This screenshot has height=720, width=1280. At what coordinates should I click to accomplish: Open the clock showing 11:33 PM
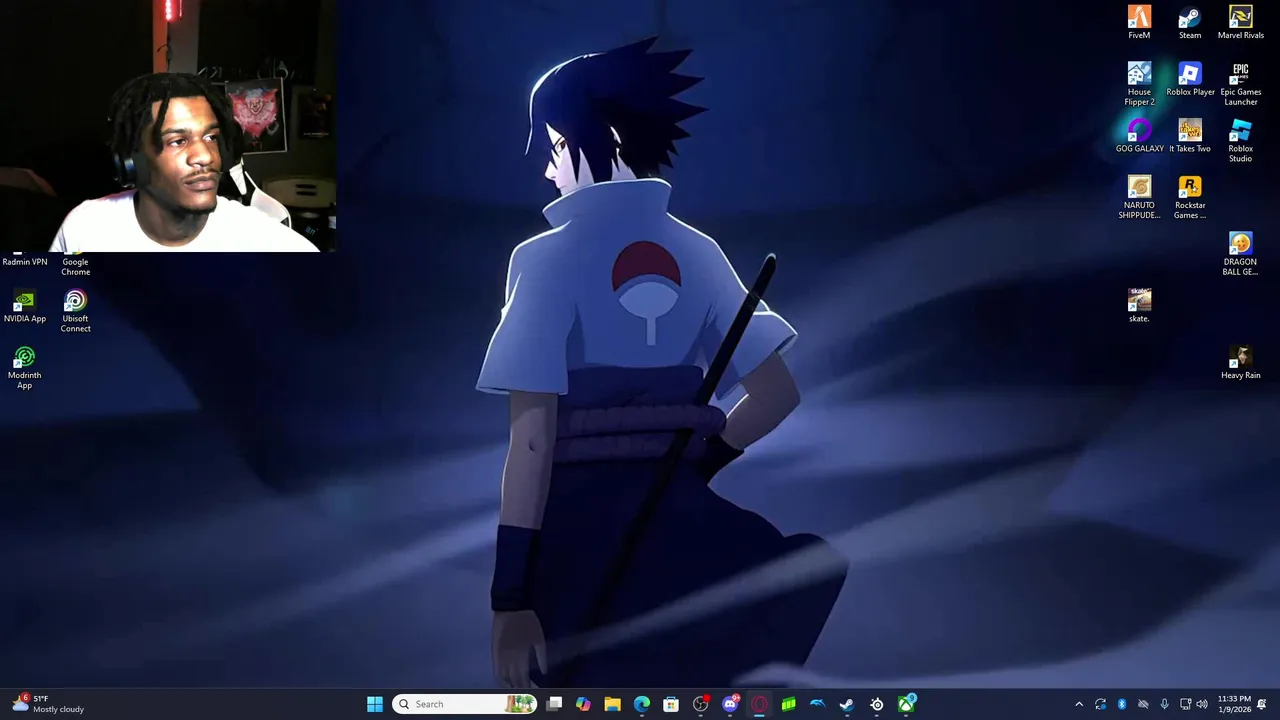(x=1234, y=704)
